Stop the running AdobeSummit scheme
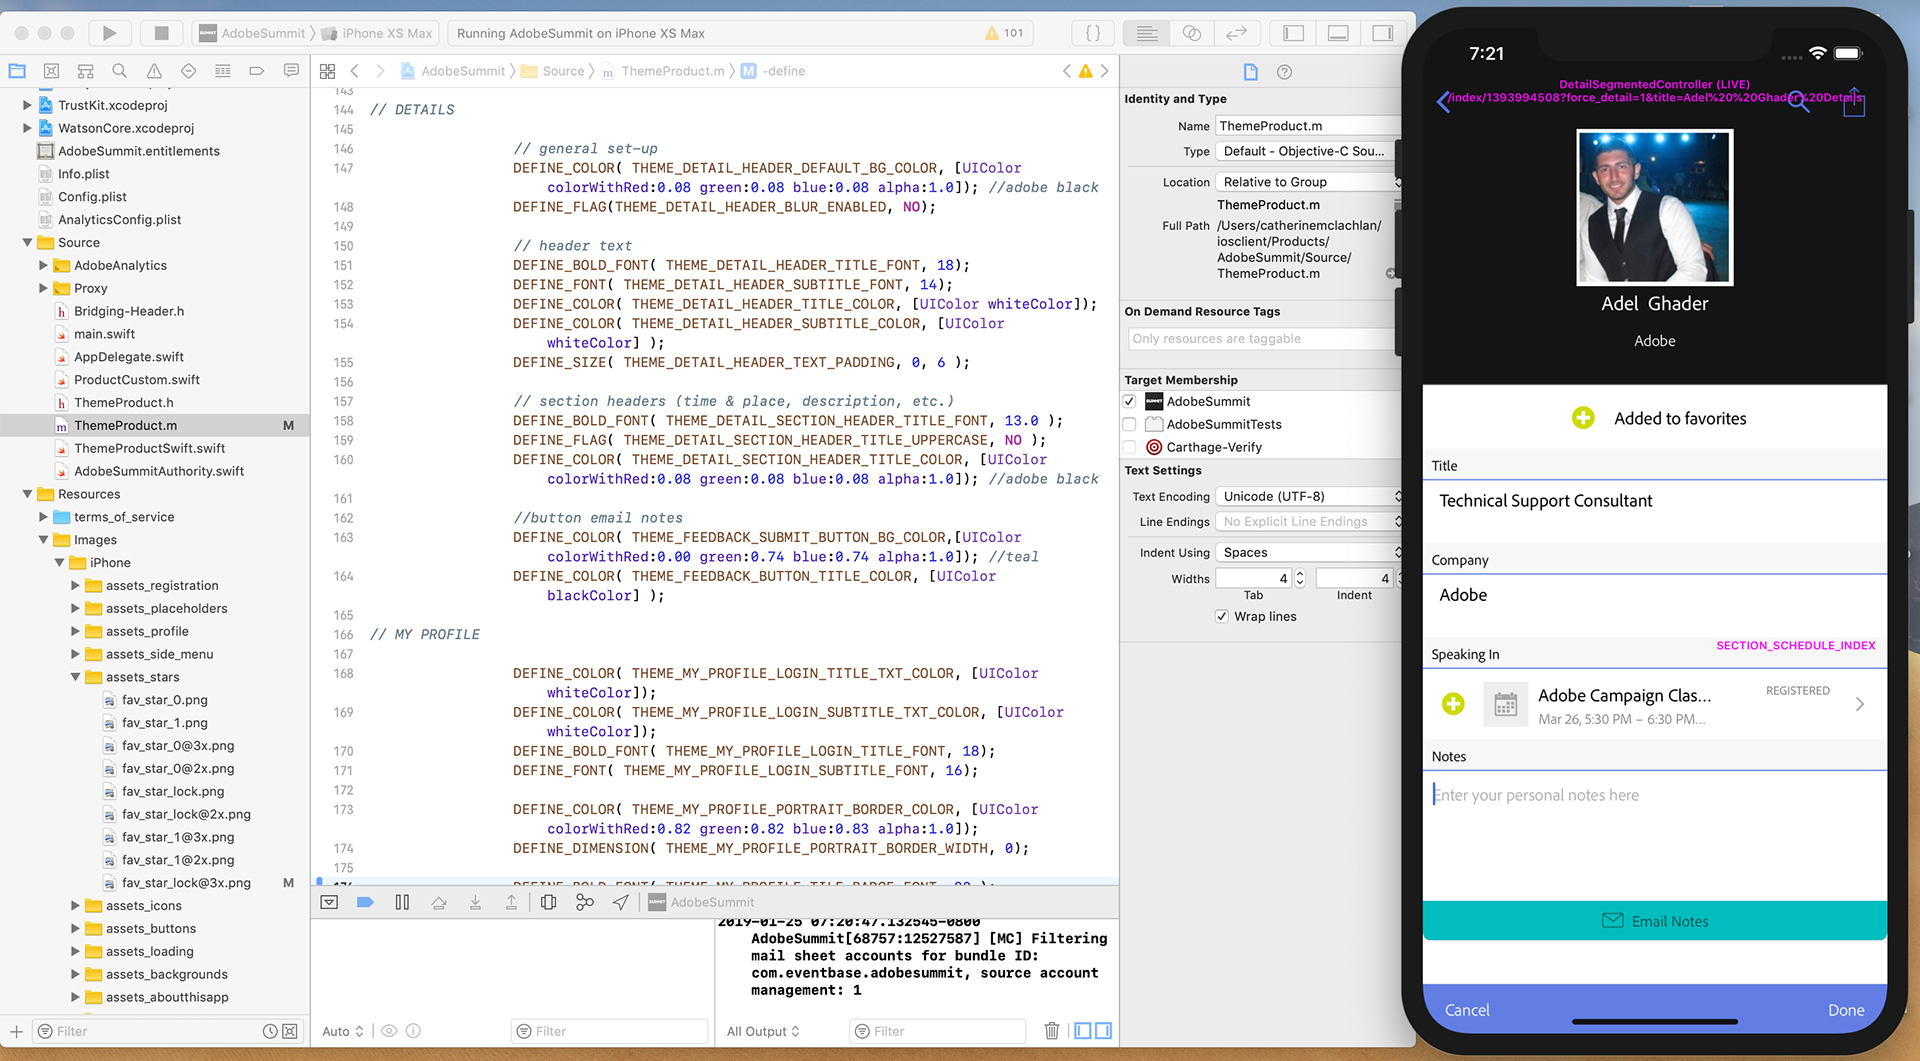This screenshot has width=1920, height=1061. [x=161, y=33]
